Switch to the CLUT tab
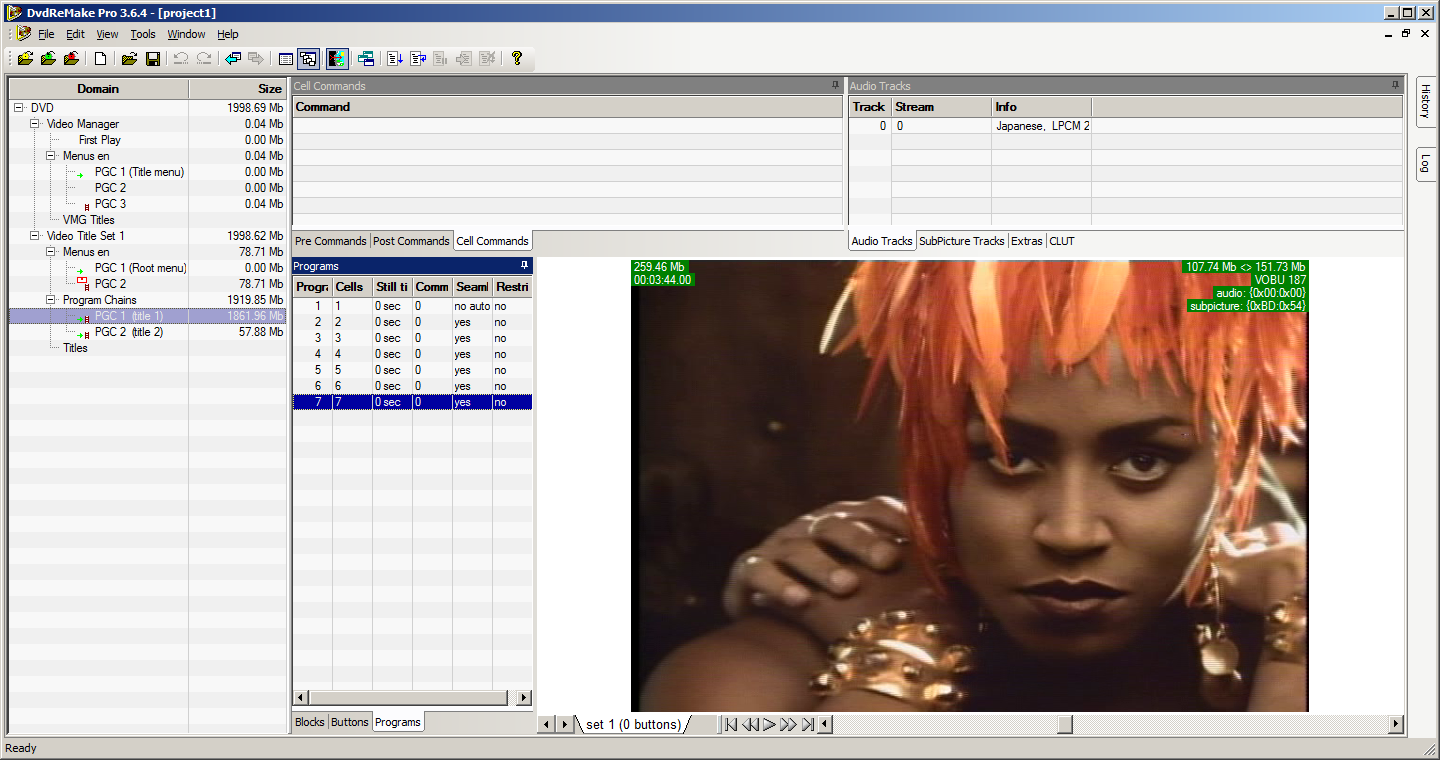Image resolution: width=1440 pixels, height=760 pixels. pyautogui.click(x=1062, y=241)
